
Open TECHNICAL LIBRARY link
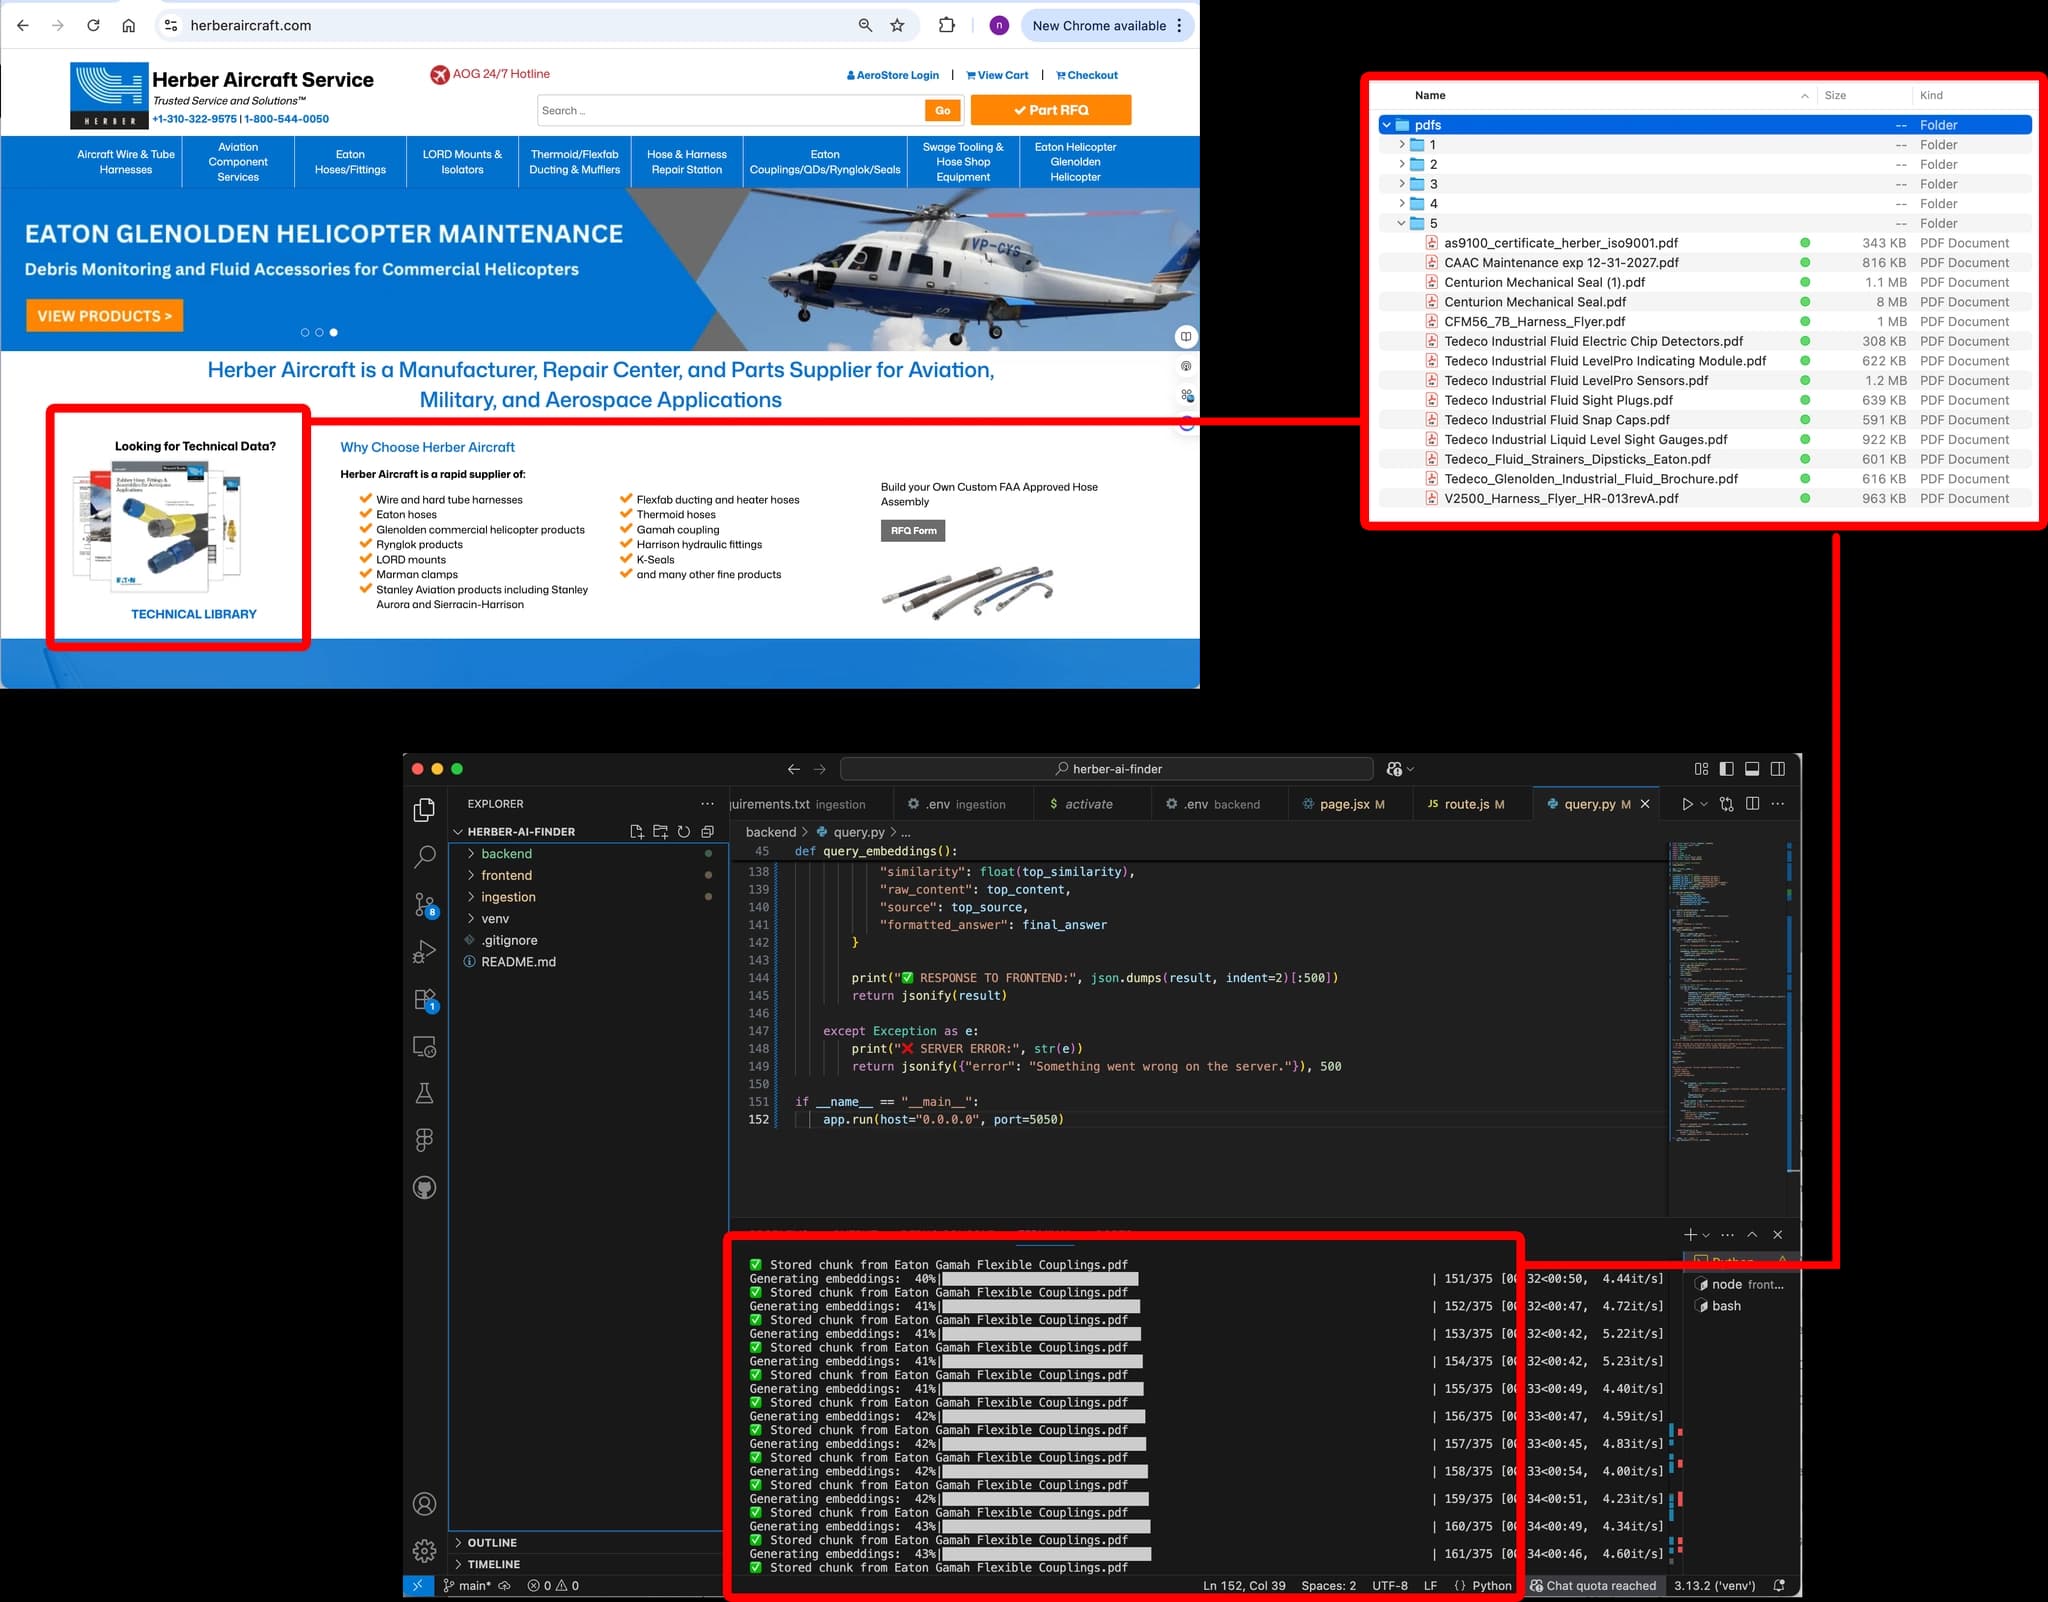(194, 614)
